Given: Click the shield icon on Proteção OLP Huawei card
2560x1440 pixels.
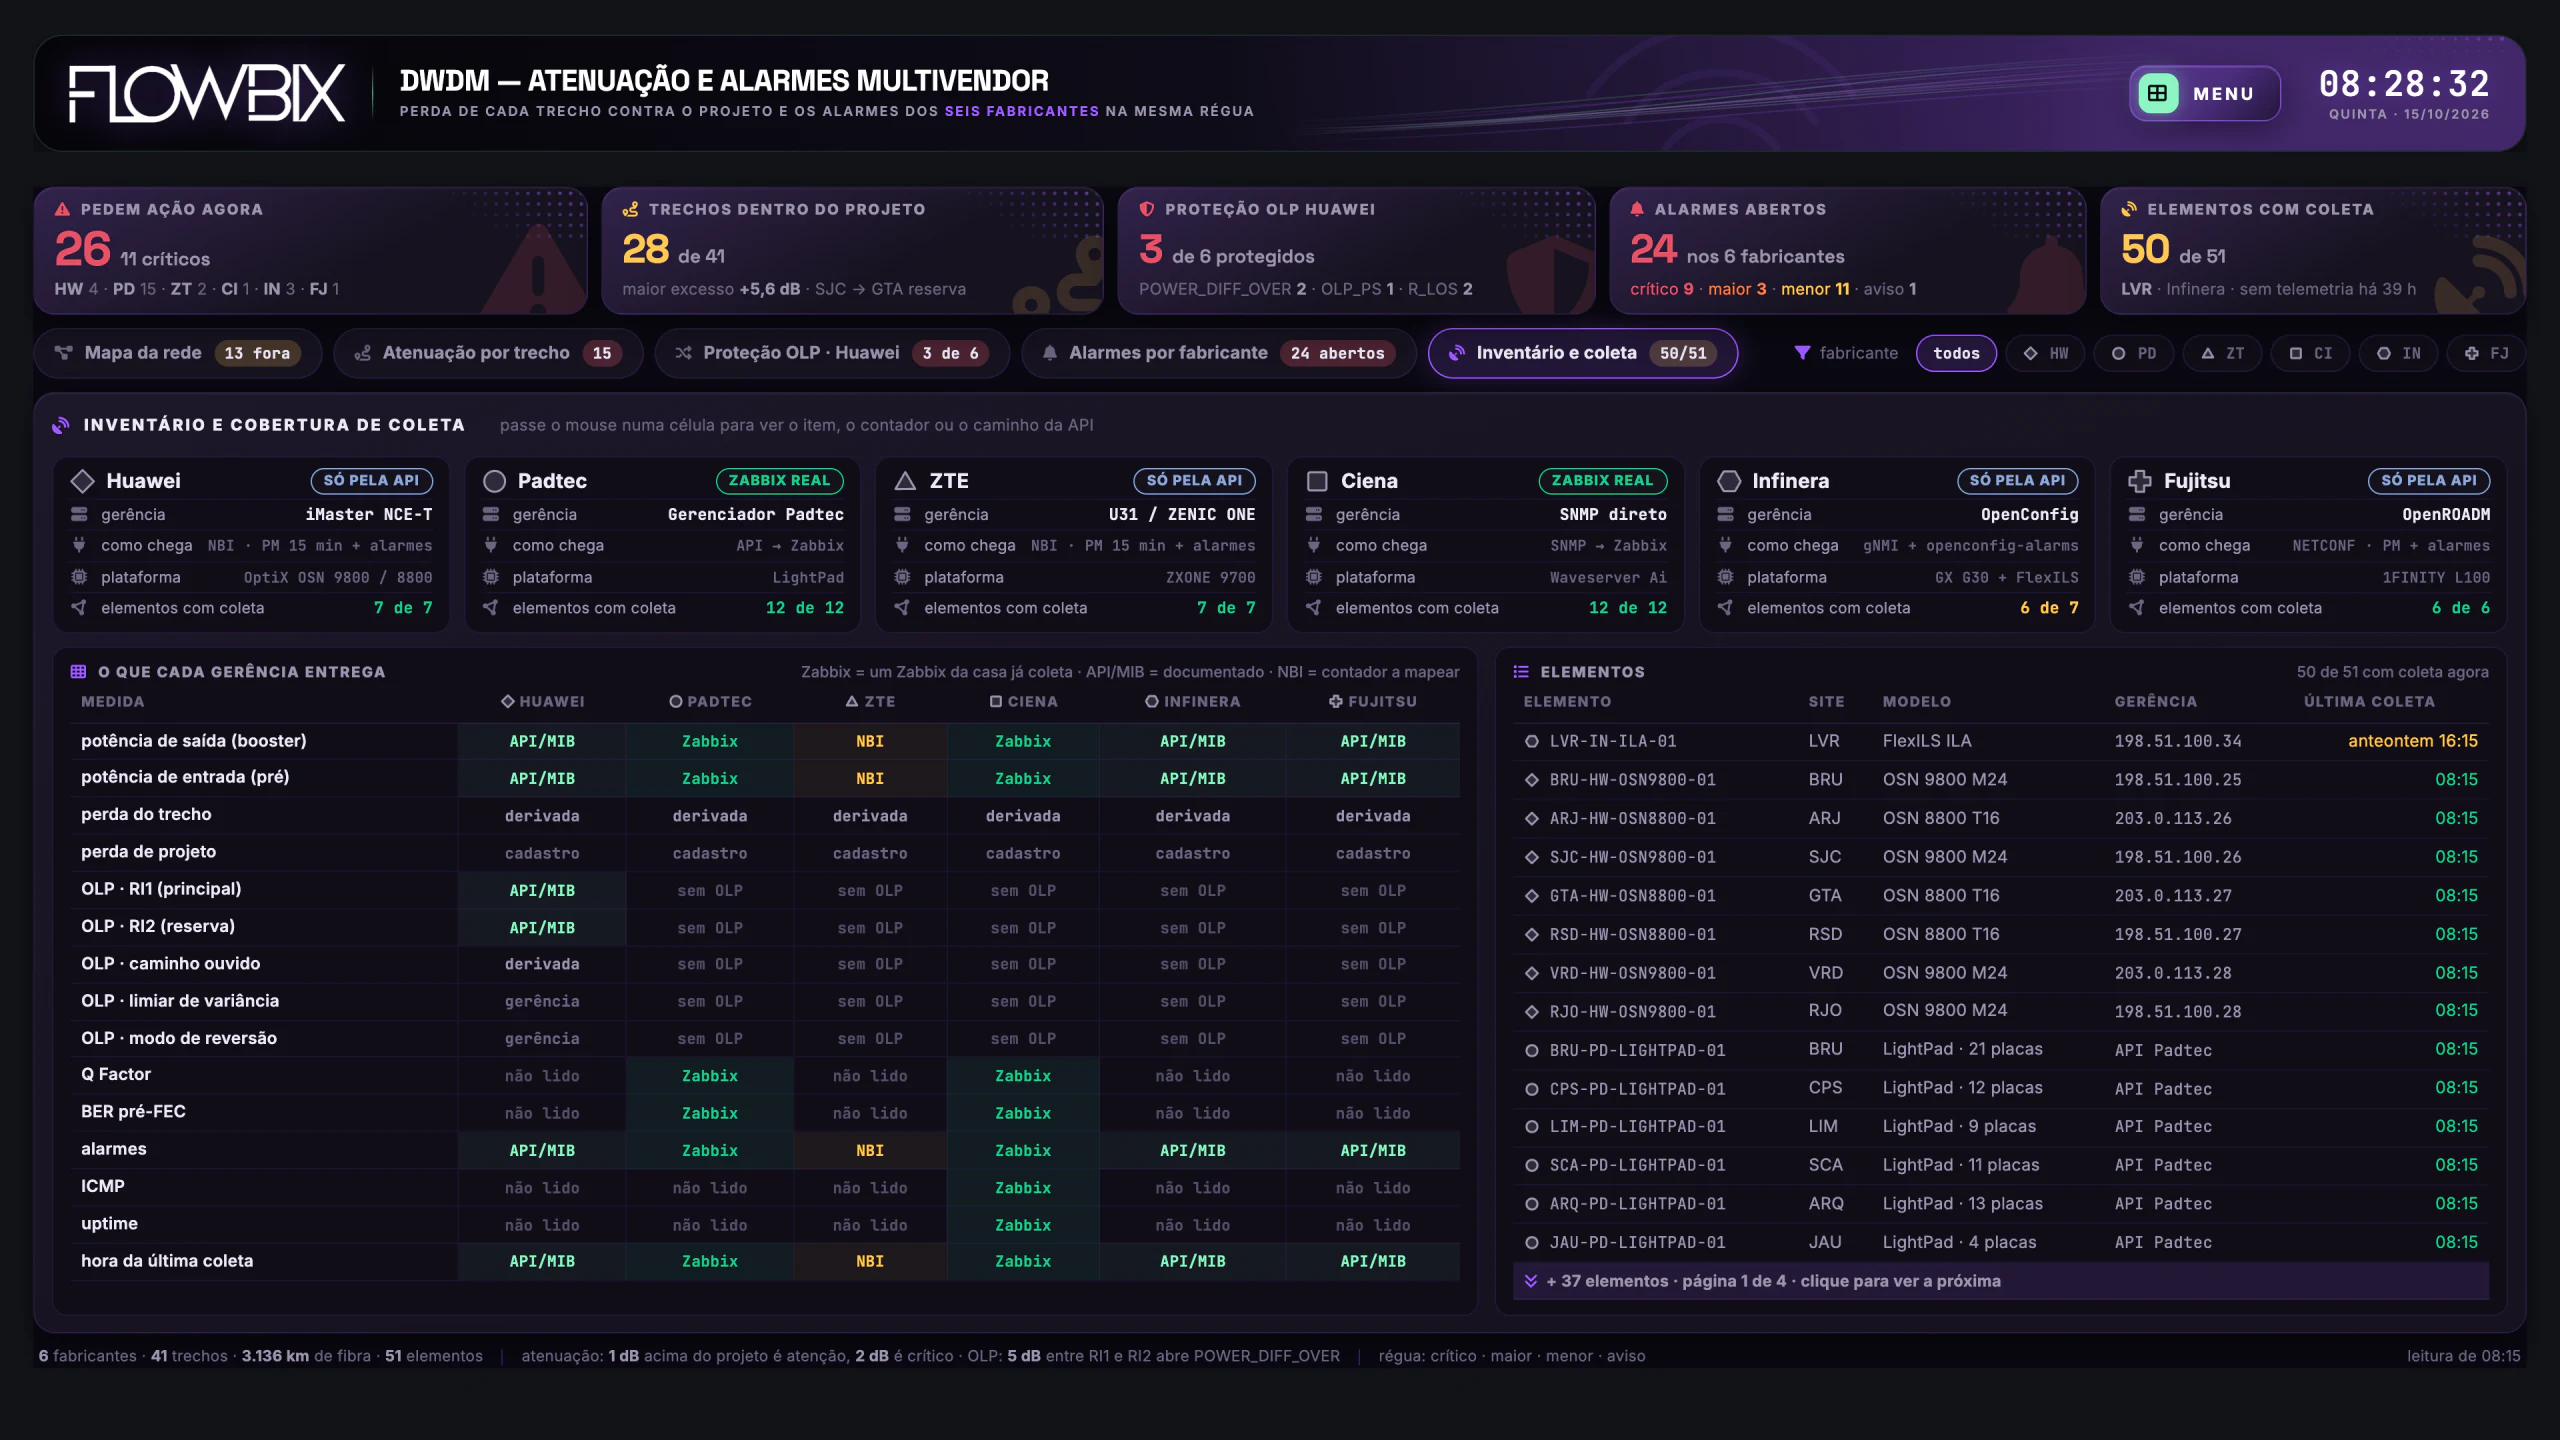Looking at the screenshot, I should (1147, 209).
